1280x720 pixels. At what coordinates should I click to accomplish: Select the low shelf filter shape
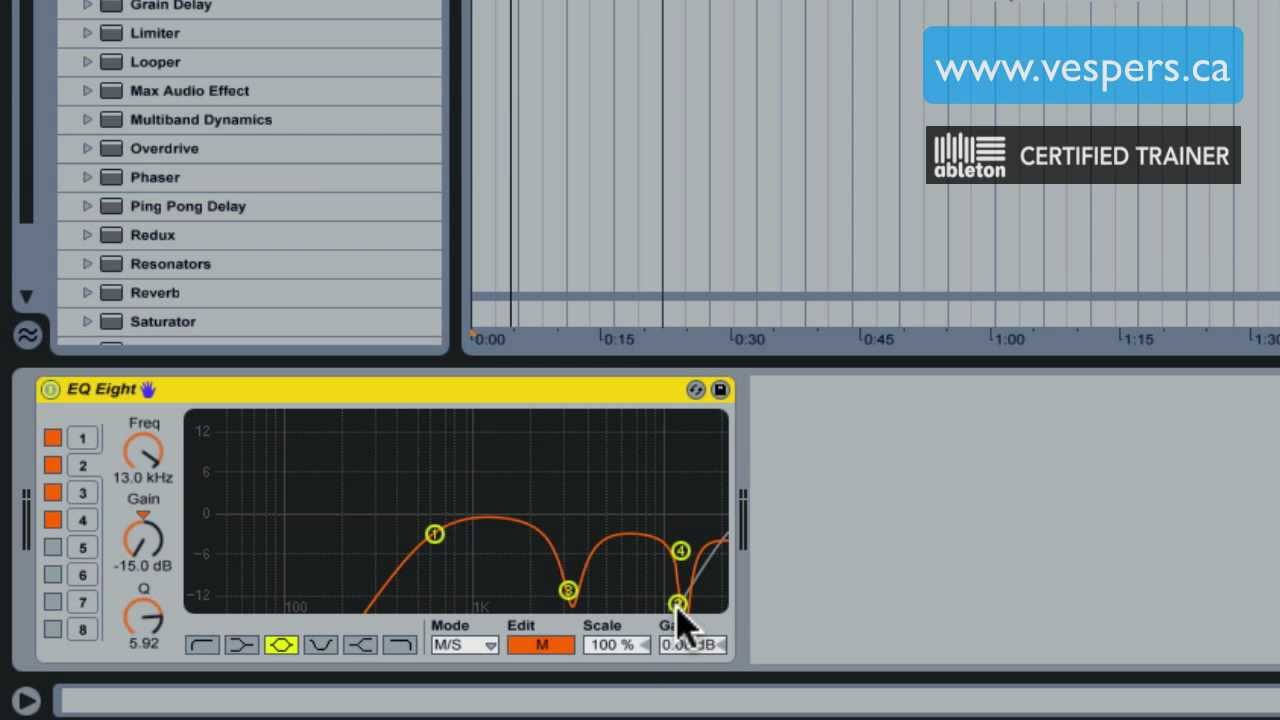242,645
